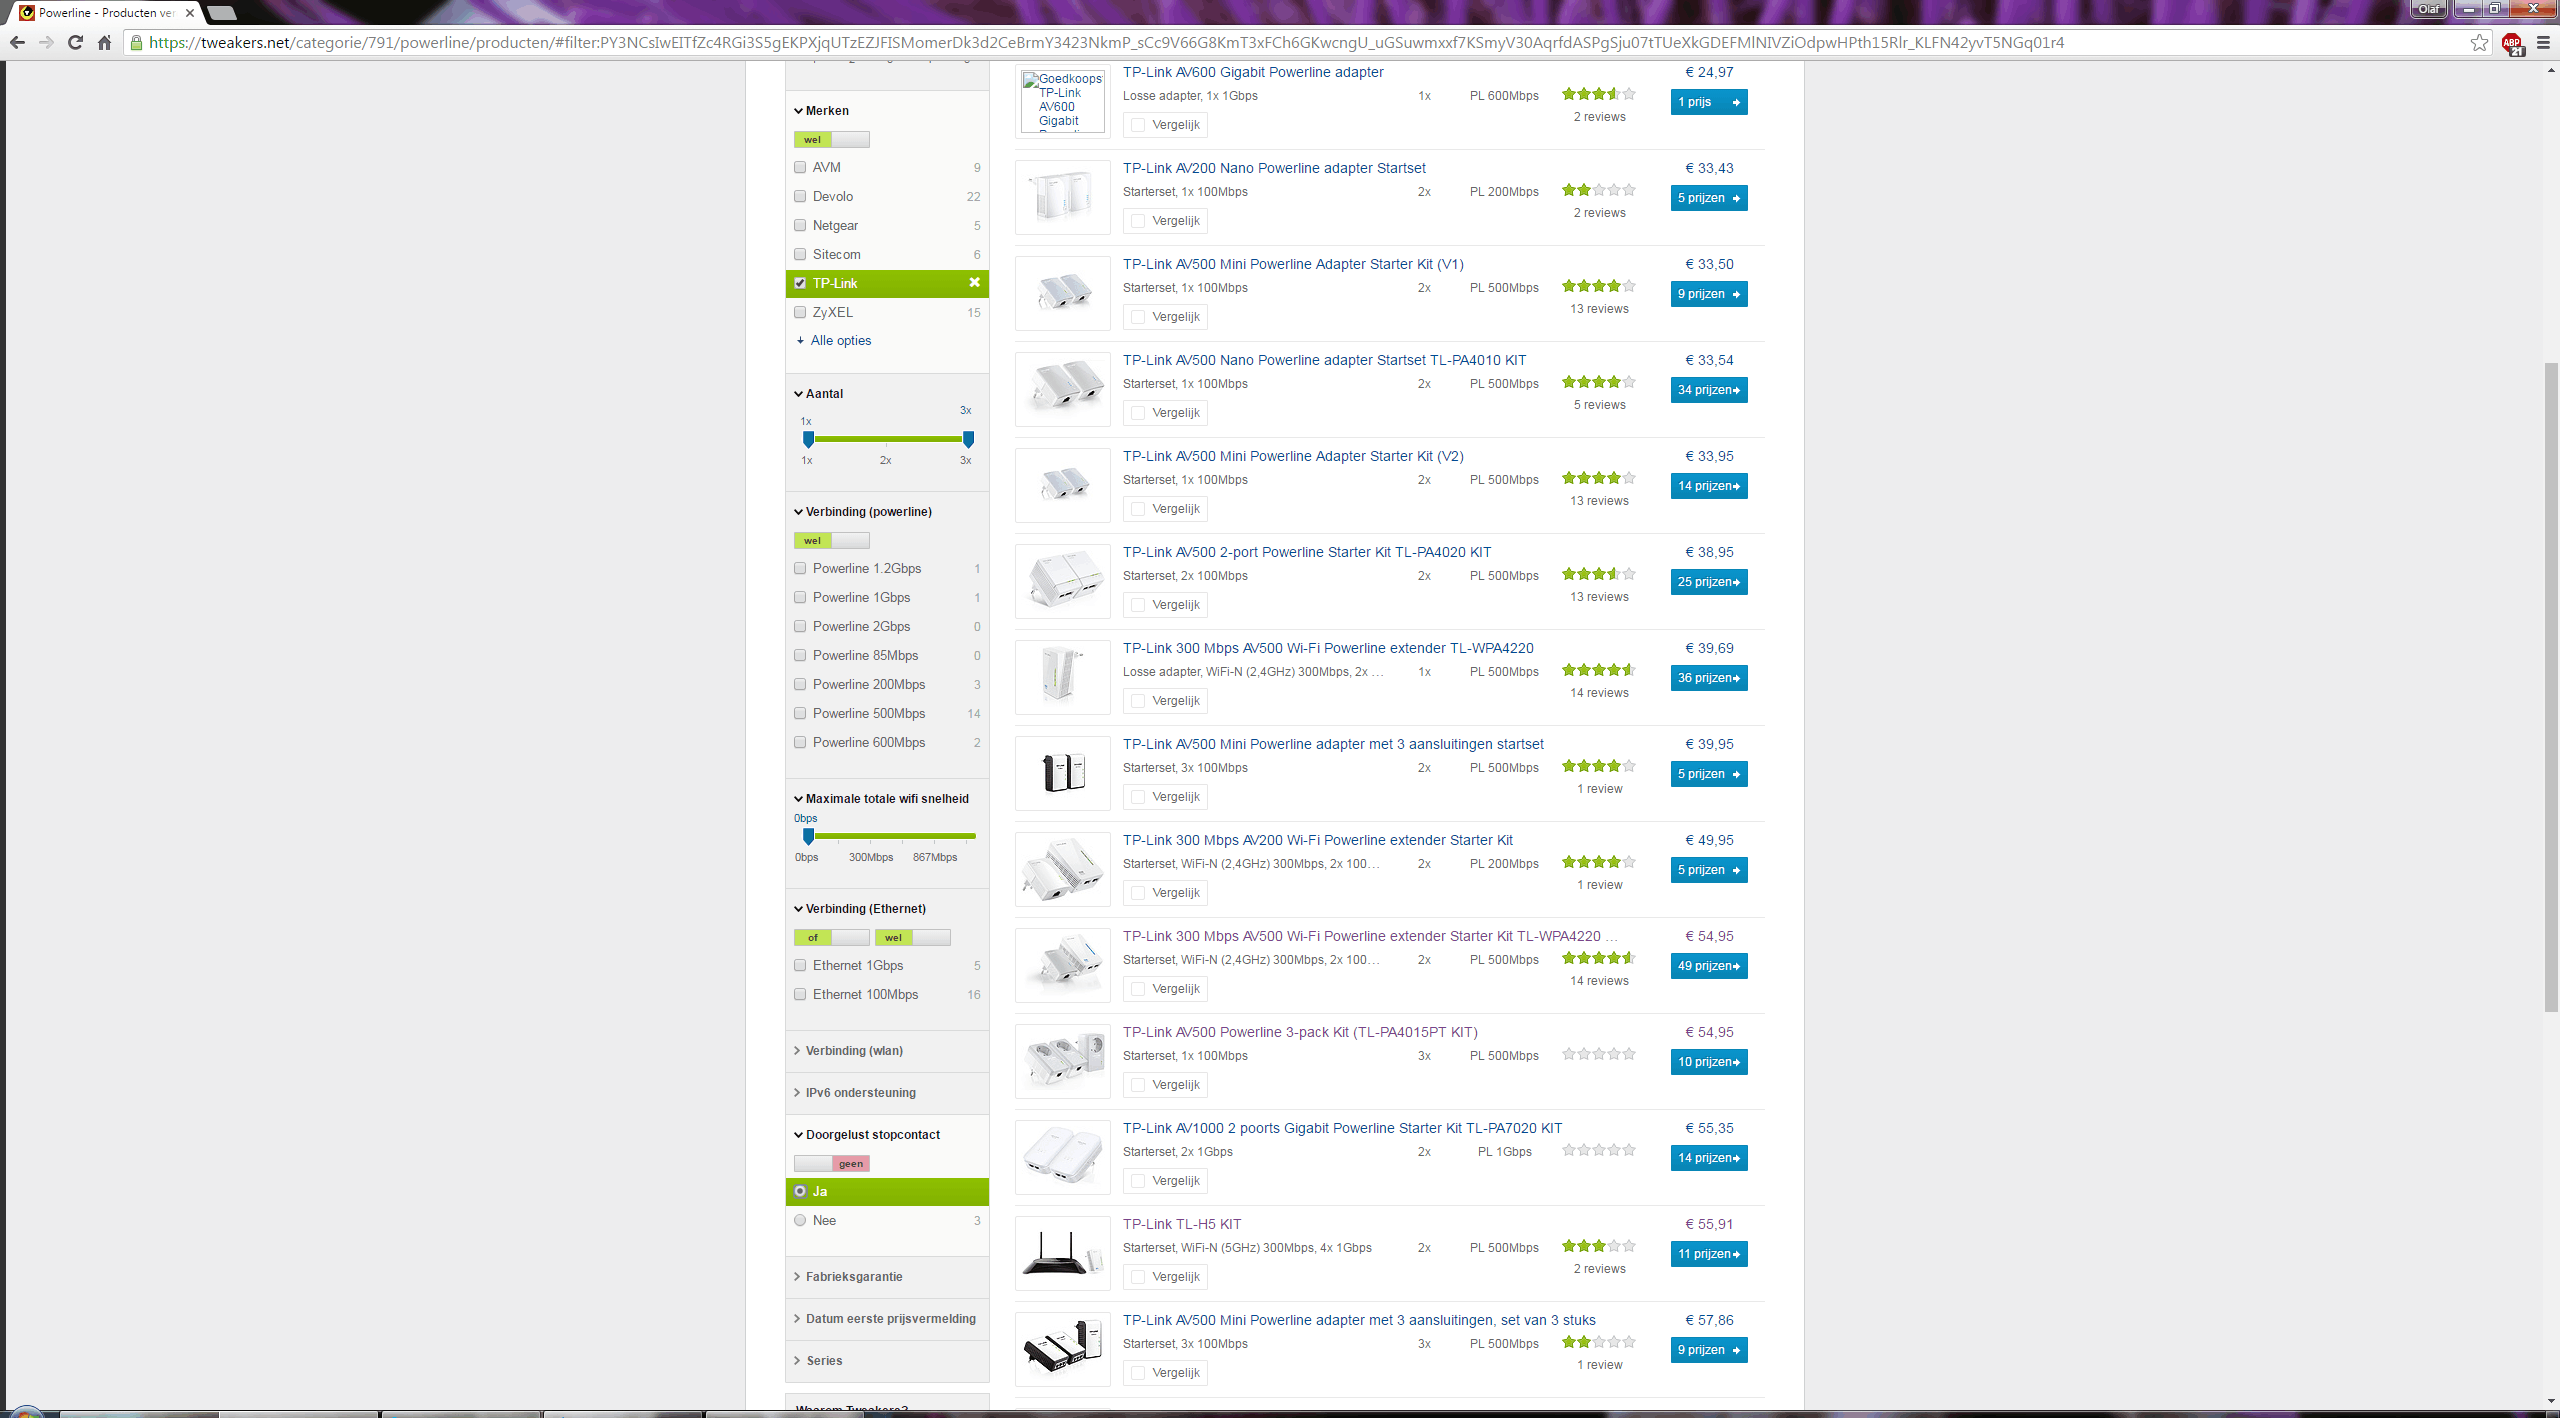This screenshot has width=2560, height=1418.
Task: Toggle the Doorgelust stopcontact geen switch
Action: tap(831, 1163)
